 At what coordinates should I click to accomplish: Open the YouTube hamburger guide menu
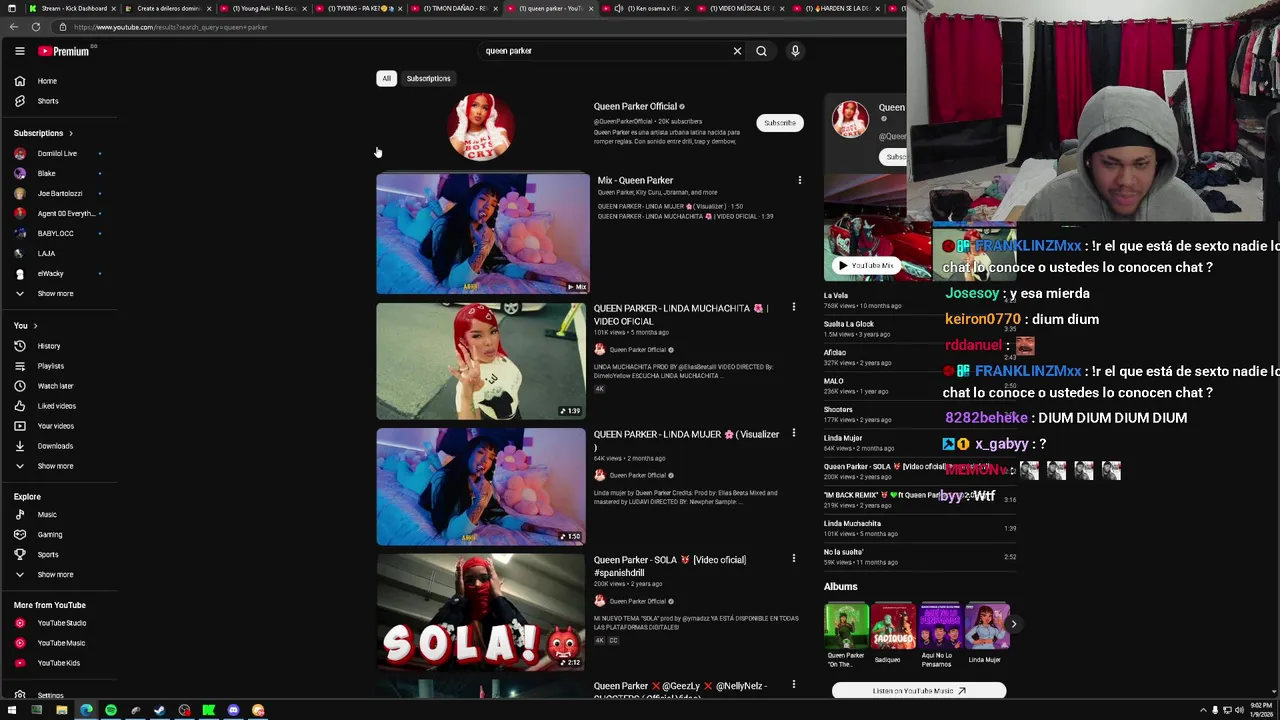[x=19, y=51]
